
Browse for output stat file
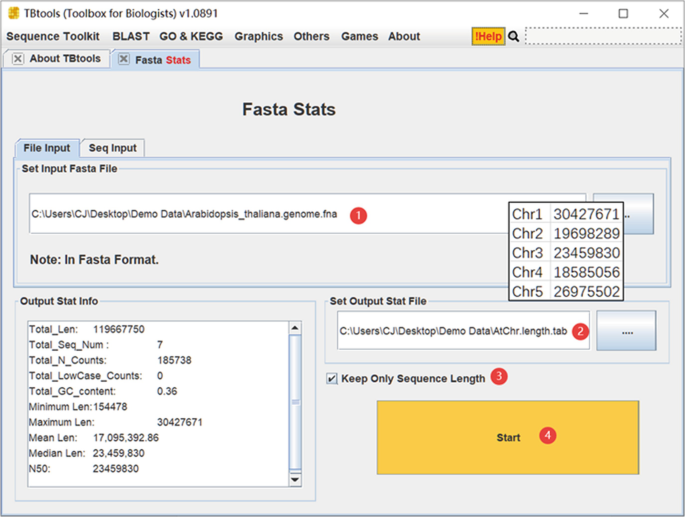coord(626,331)
